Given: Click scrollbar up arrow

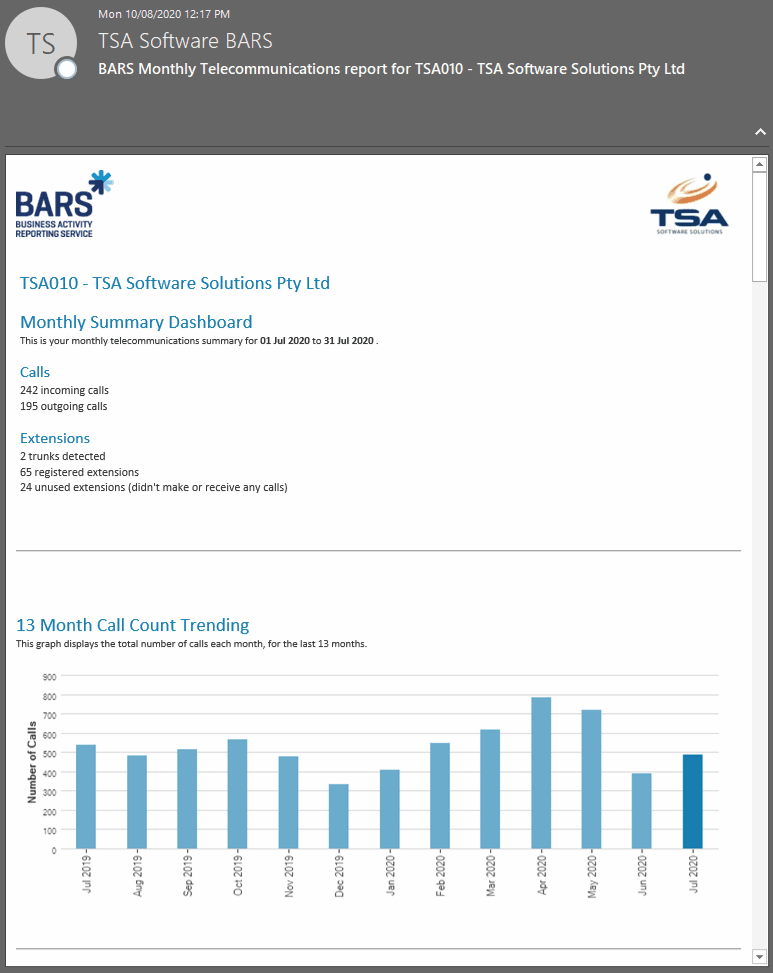Looking at the screenshot, I should (759, 164).
